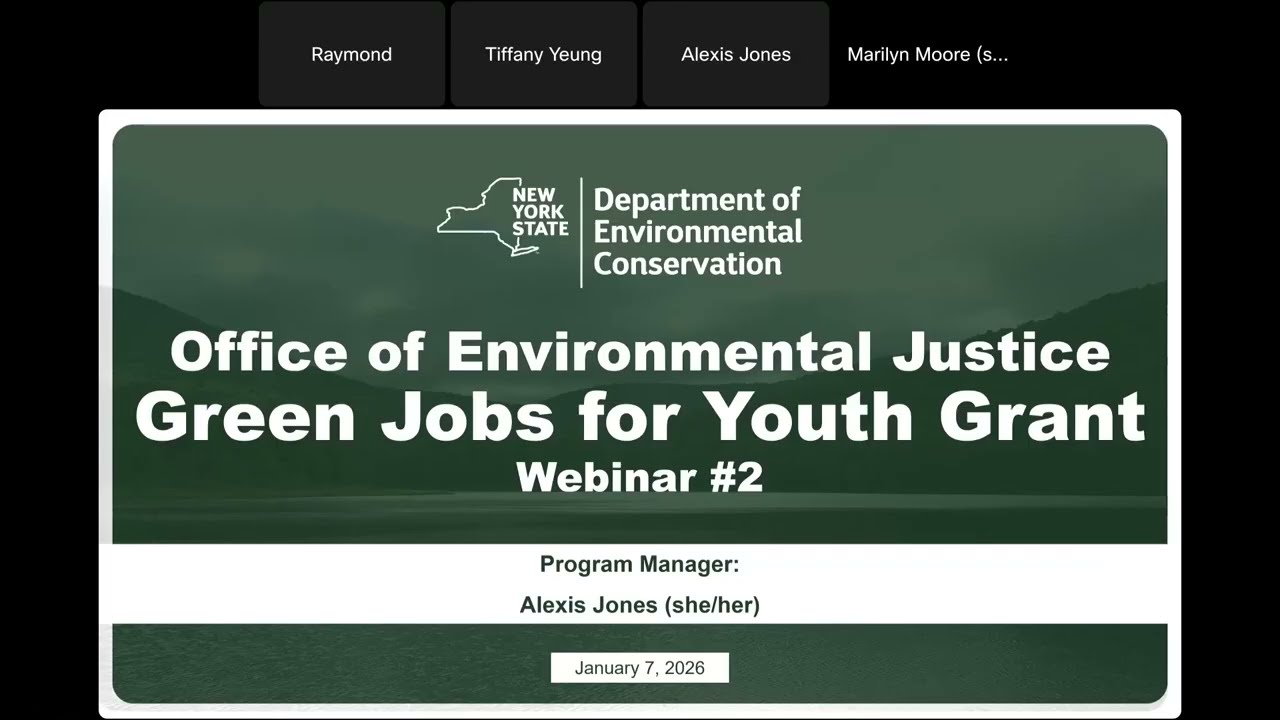Select Raymond's participant tile
The image size is (1280, 720).
(351, 54)
